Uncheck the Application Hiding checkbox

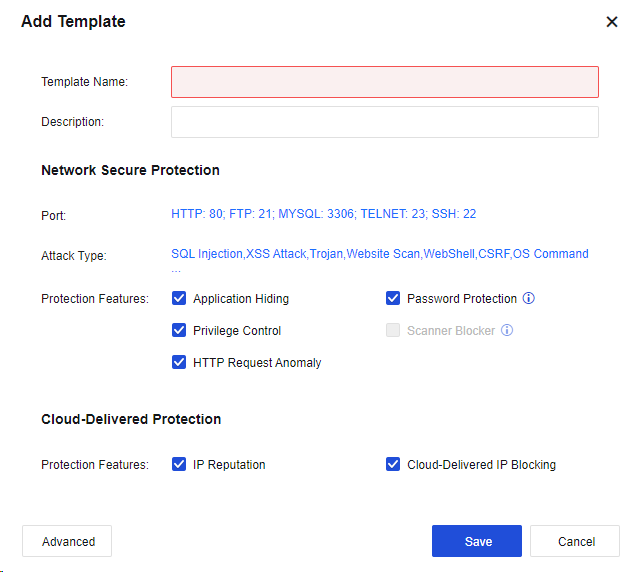180,298
